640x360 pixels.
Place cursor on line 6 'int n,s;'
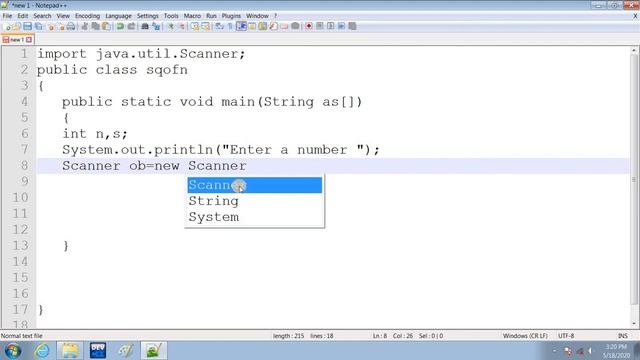tap(95, 134)
